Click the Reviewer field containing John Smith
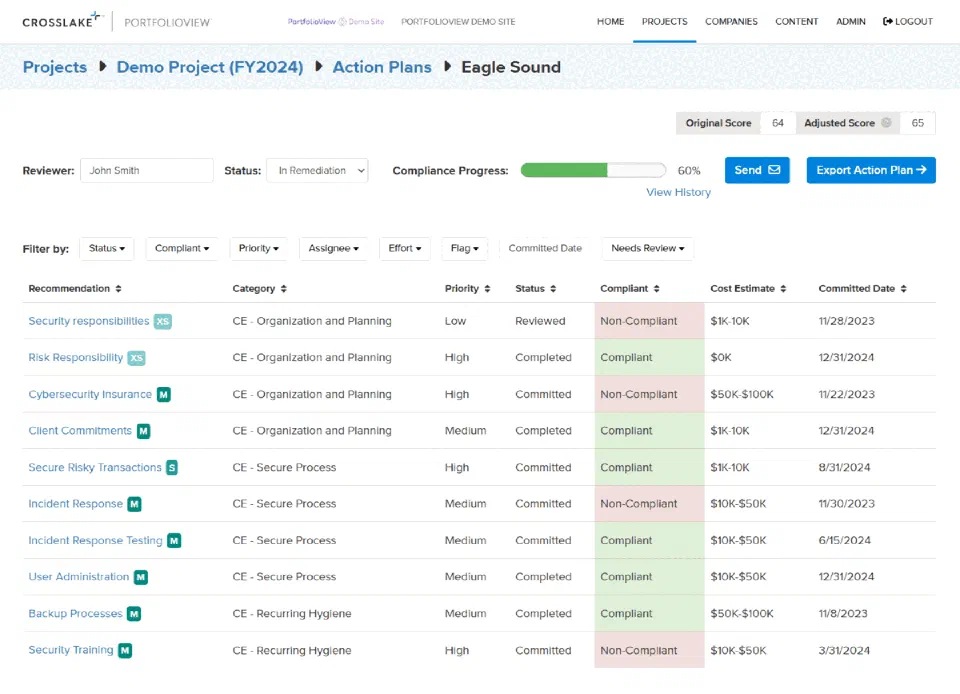 (x=147, y=171)
